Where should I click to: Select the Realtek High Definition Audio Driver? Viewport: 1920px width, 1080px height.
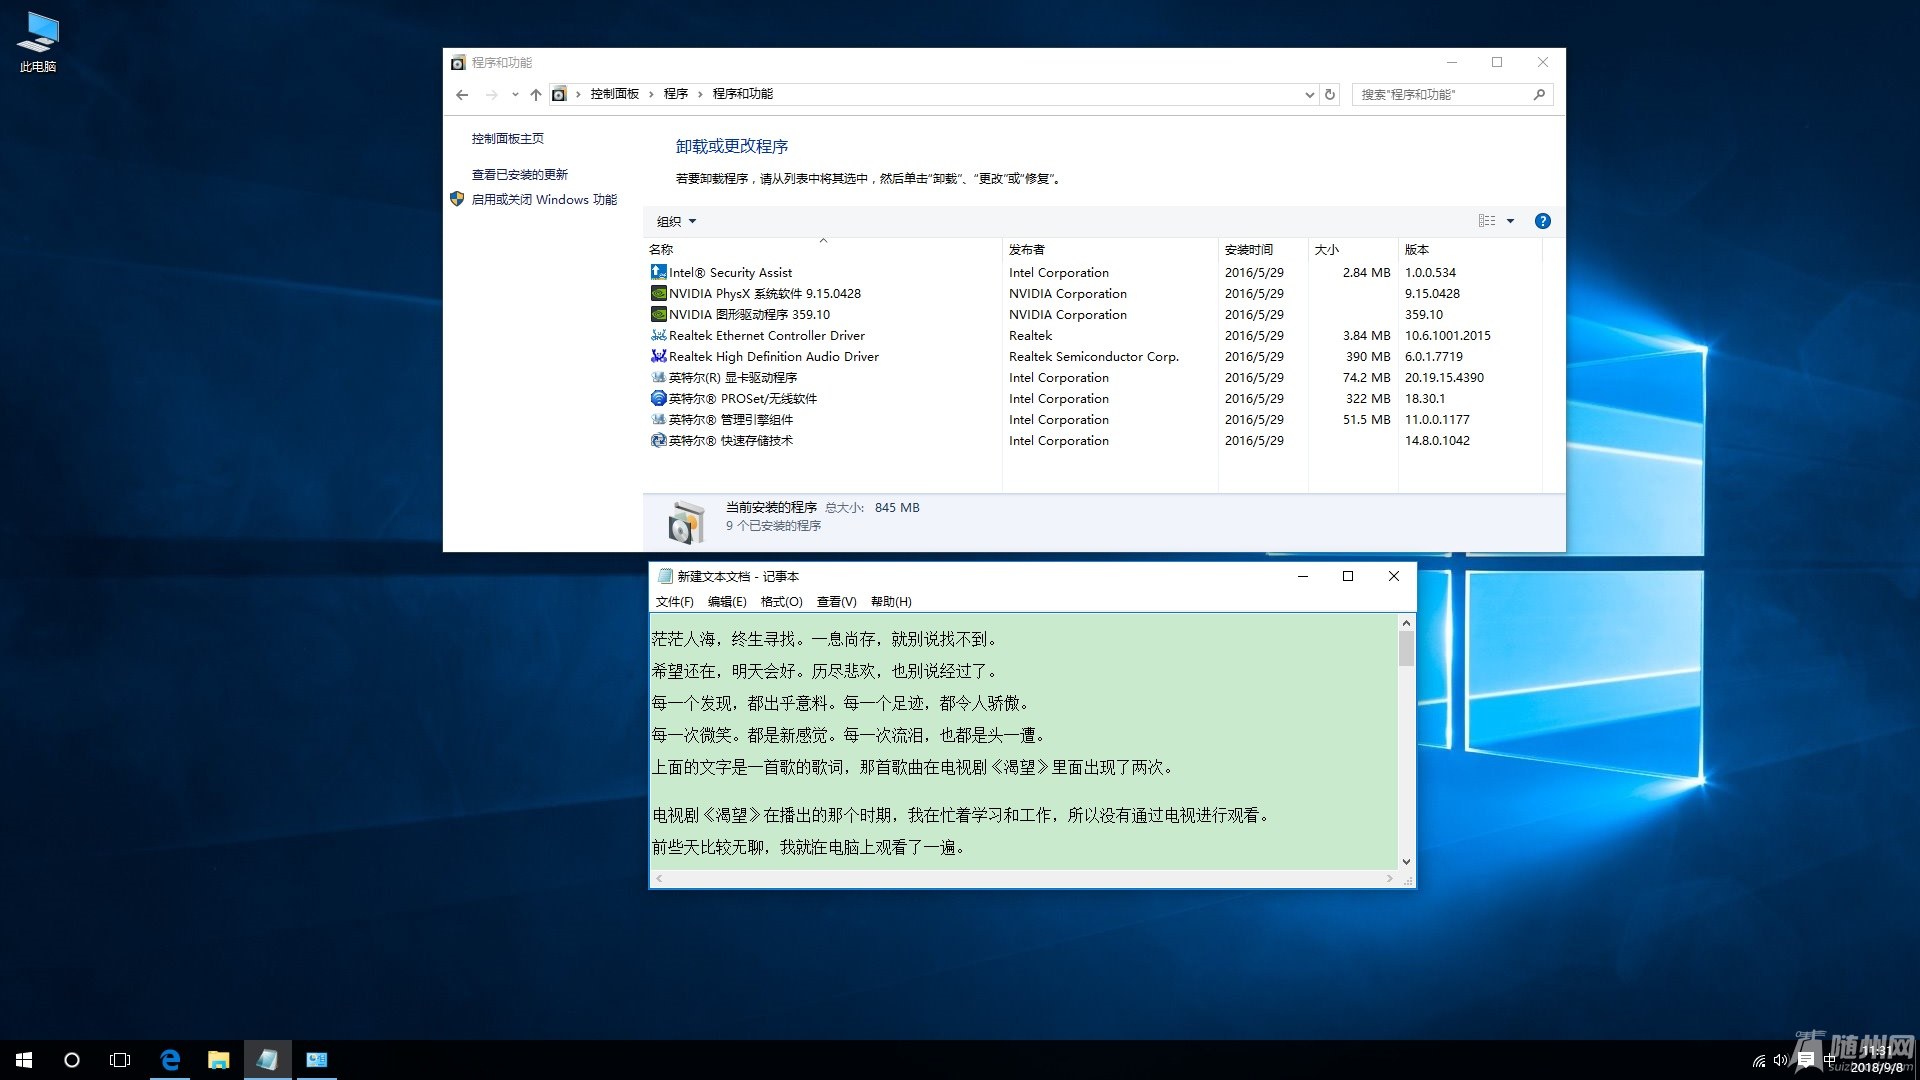[x=773, y=357]
